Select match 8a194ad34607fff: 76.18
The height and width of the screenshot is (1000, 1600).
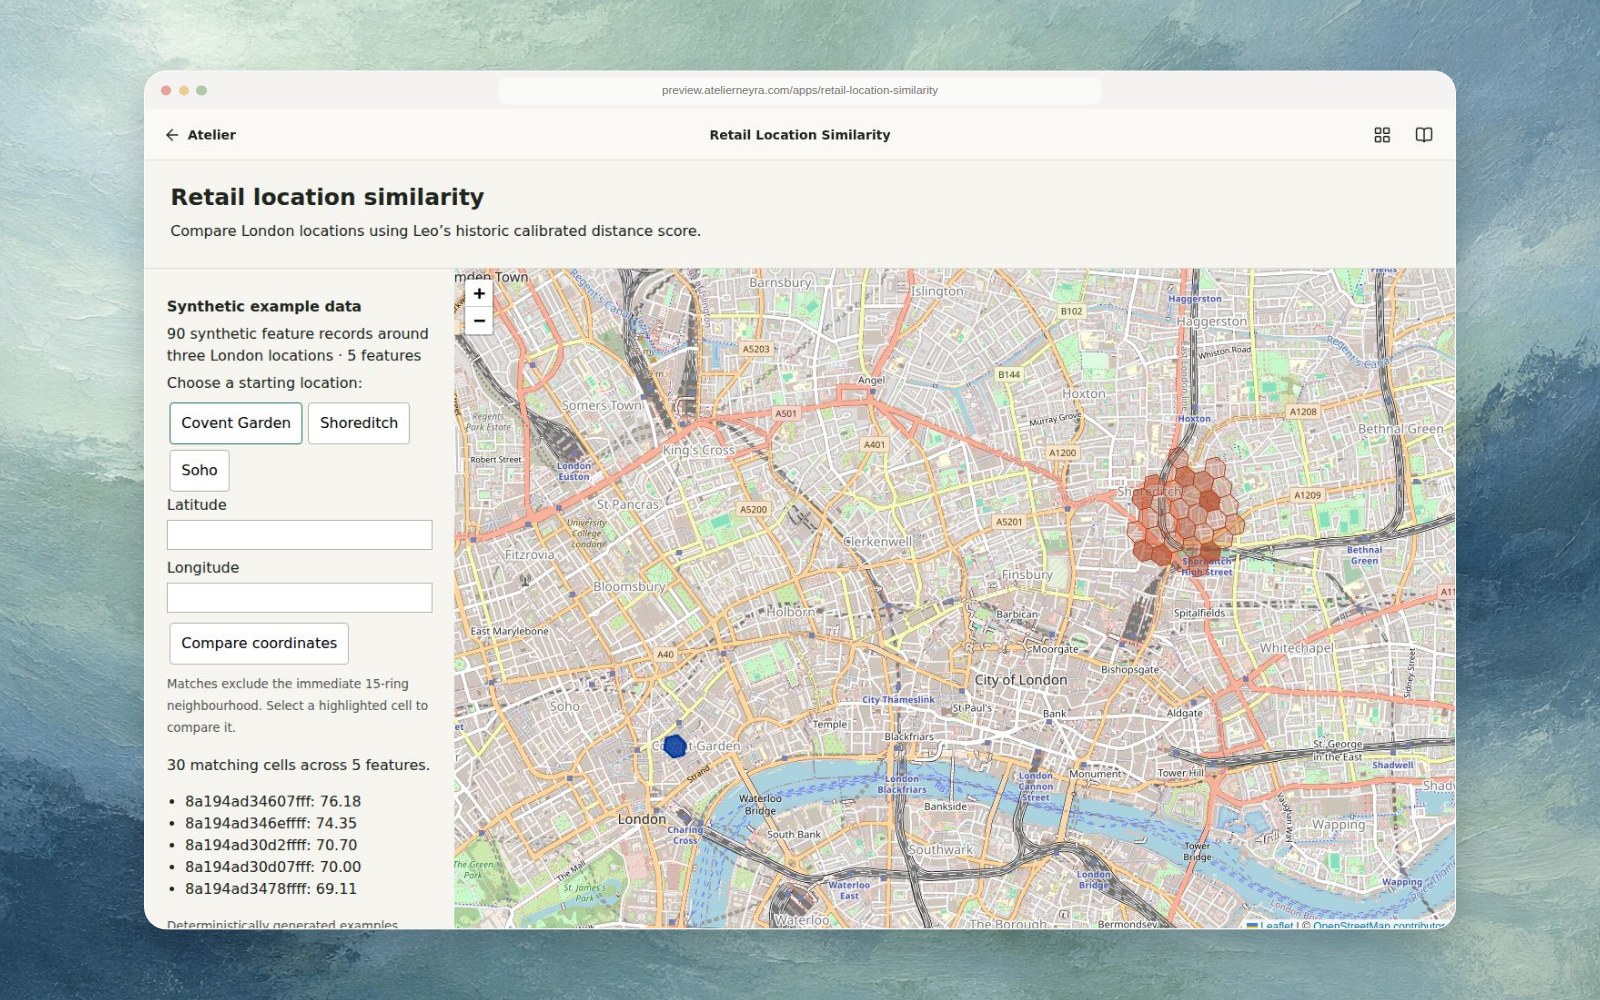tap(273, 801)
